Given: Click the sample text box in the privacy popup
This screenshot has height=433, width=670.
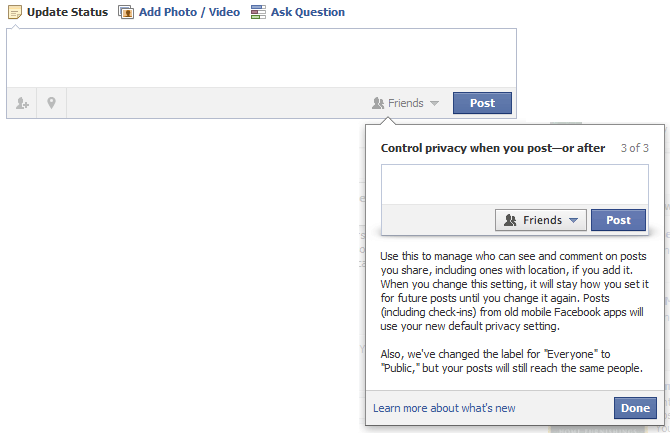Looking at the screenshot, I should coord(515,185).
